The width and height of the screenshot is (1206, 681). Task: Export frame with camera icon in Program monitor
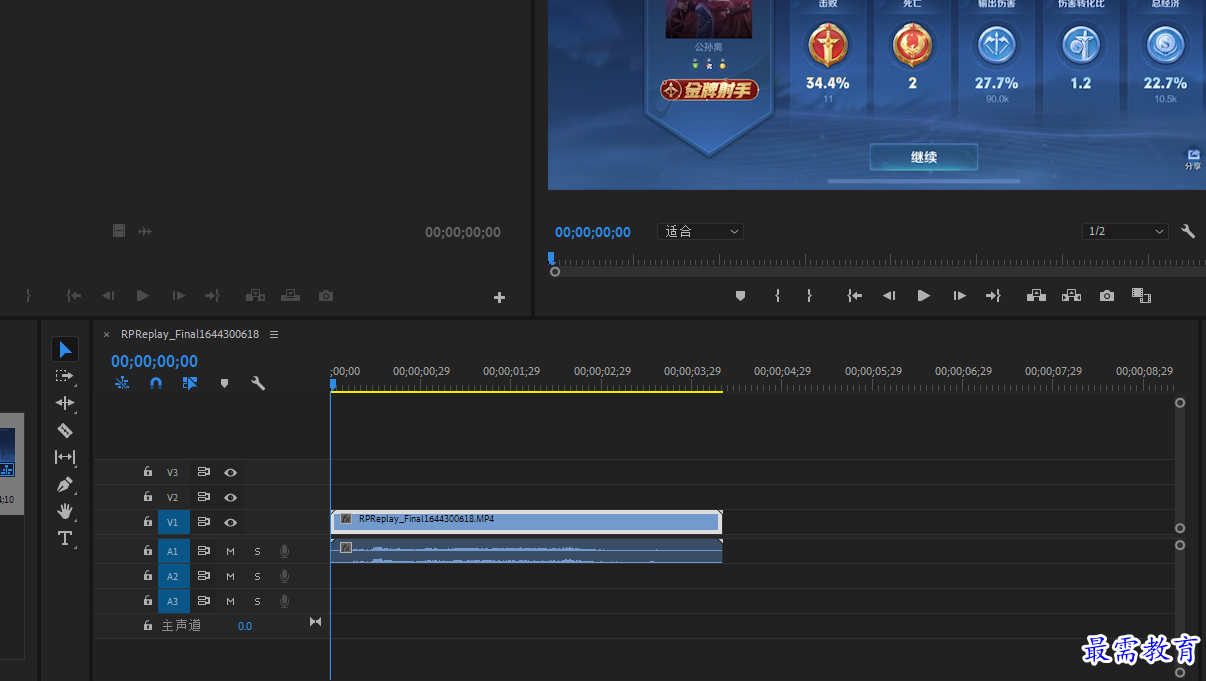[1106, 296]
